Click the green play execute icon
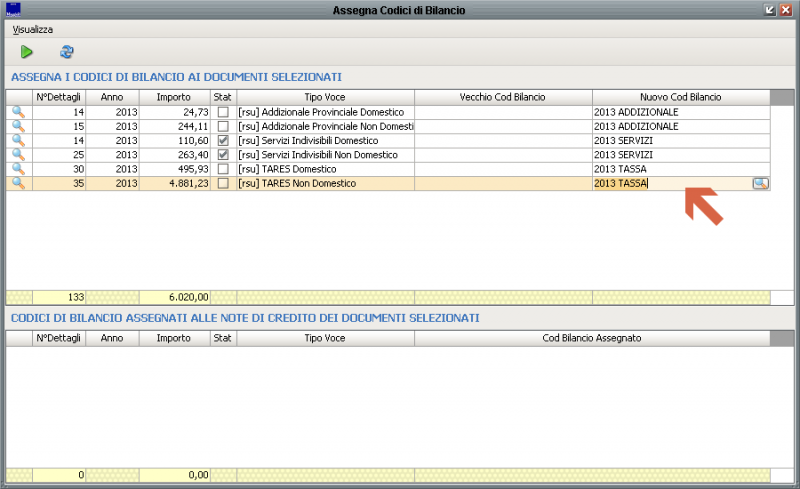Viewport: 800px width, 489px height. 27,52
